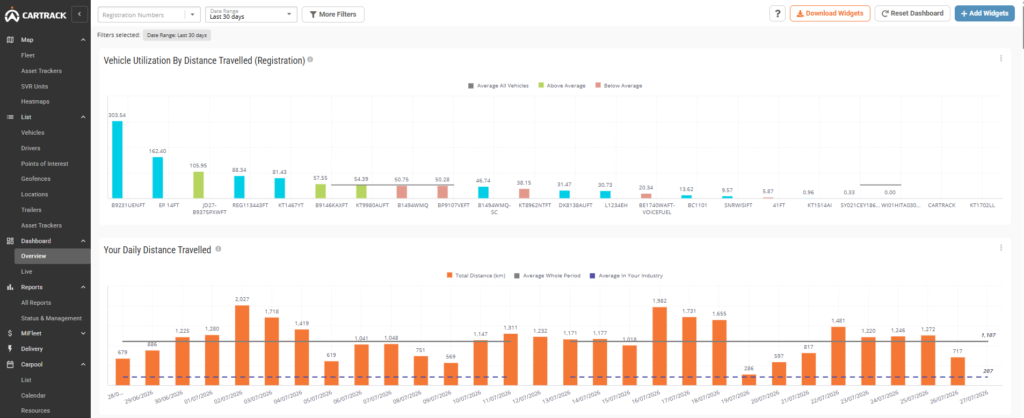Click the orange 2,027 bar for 02/07/2026

pos(242,345)
